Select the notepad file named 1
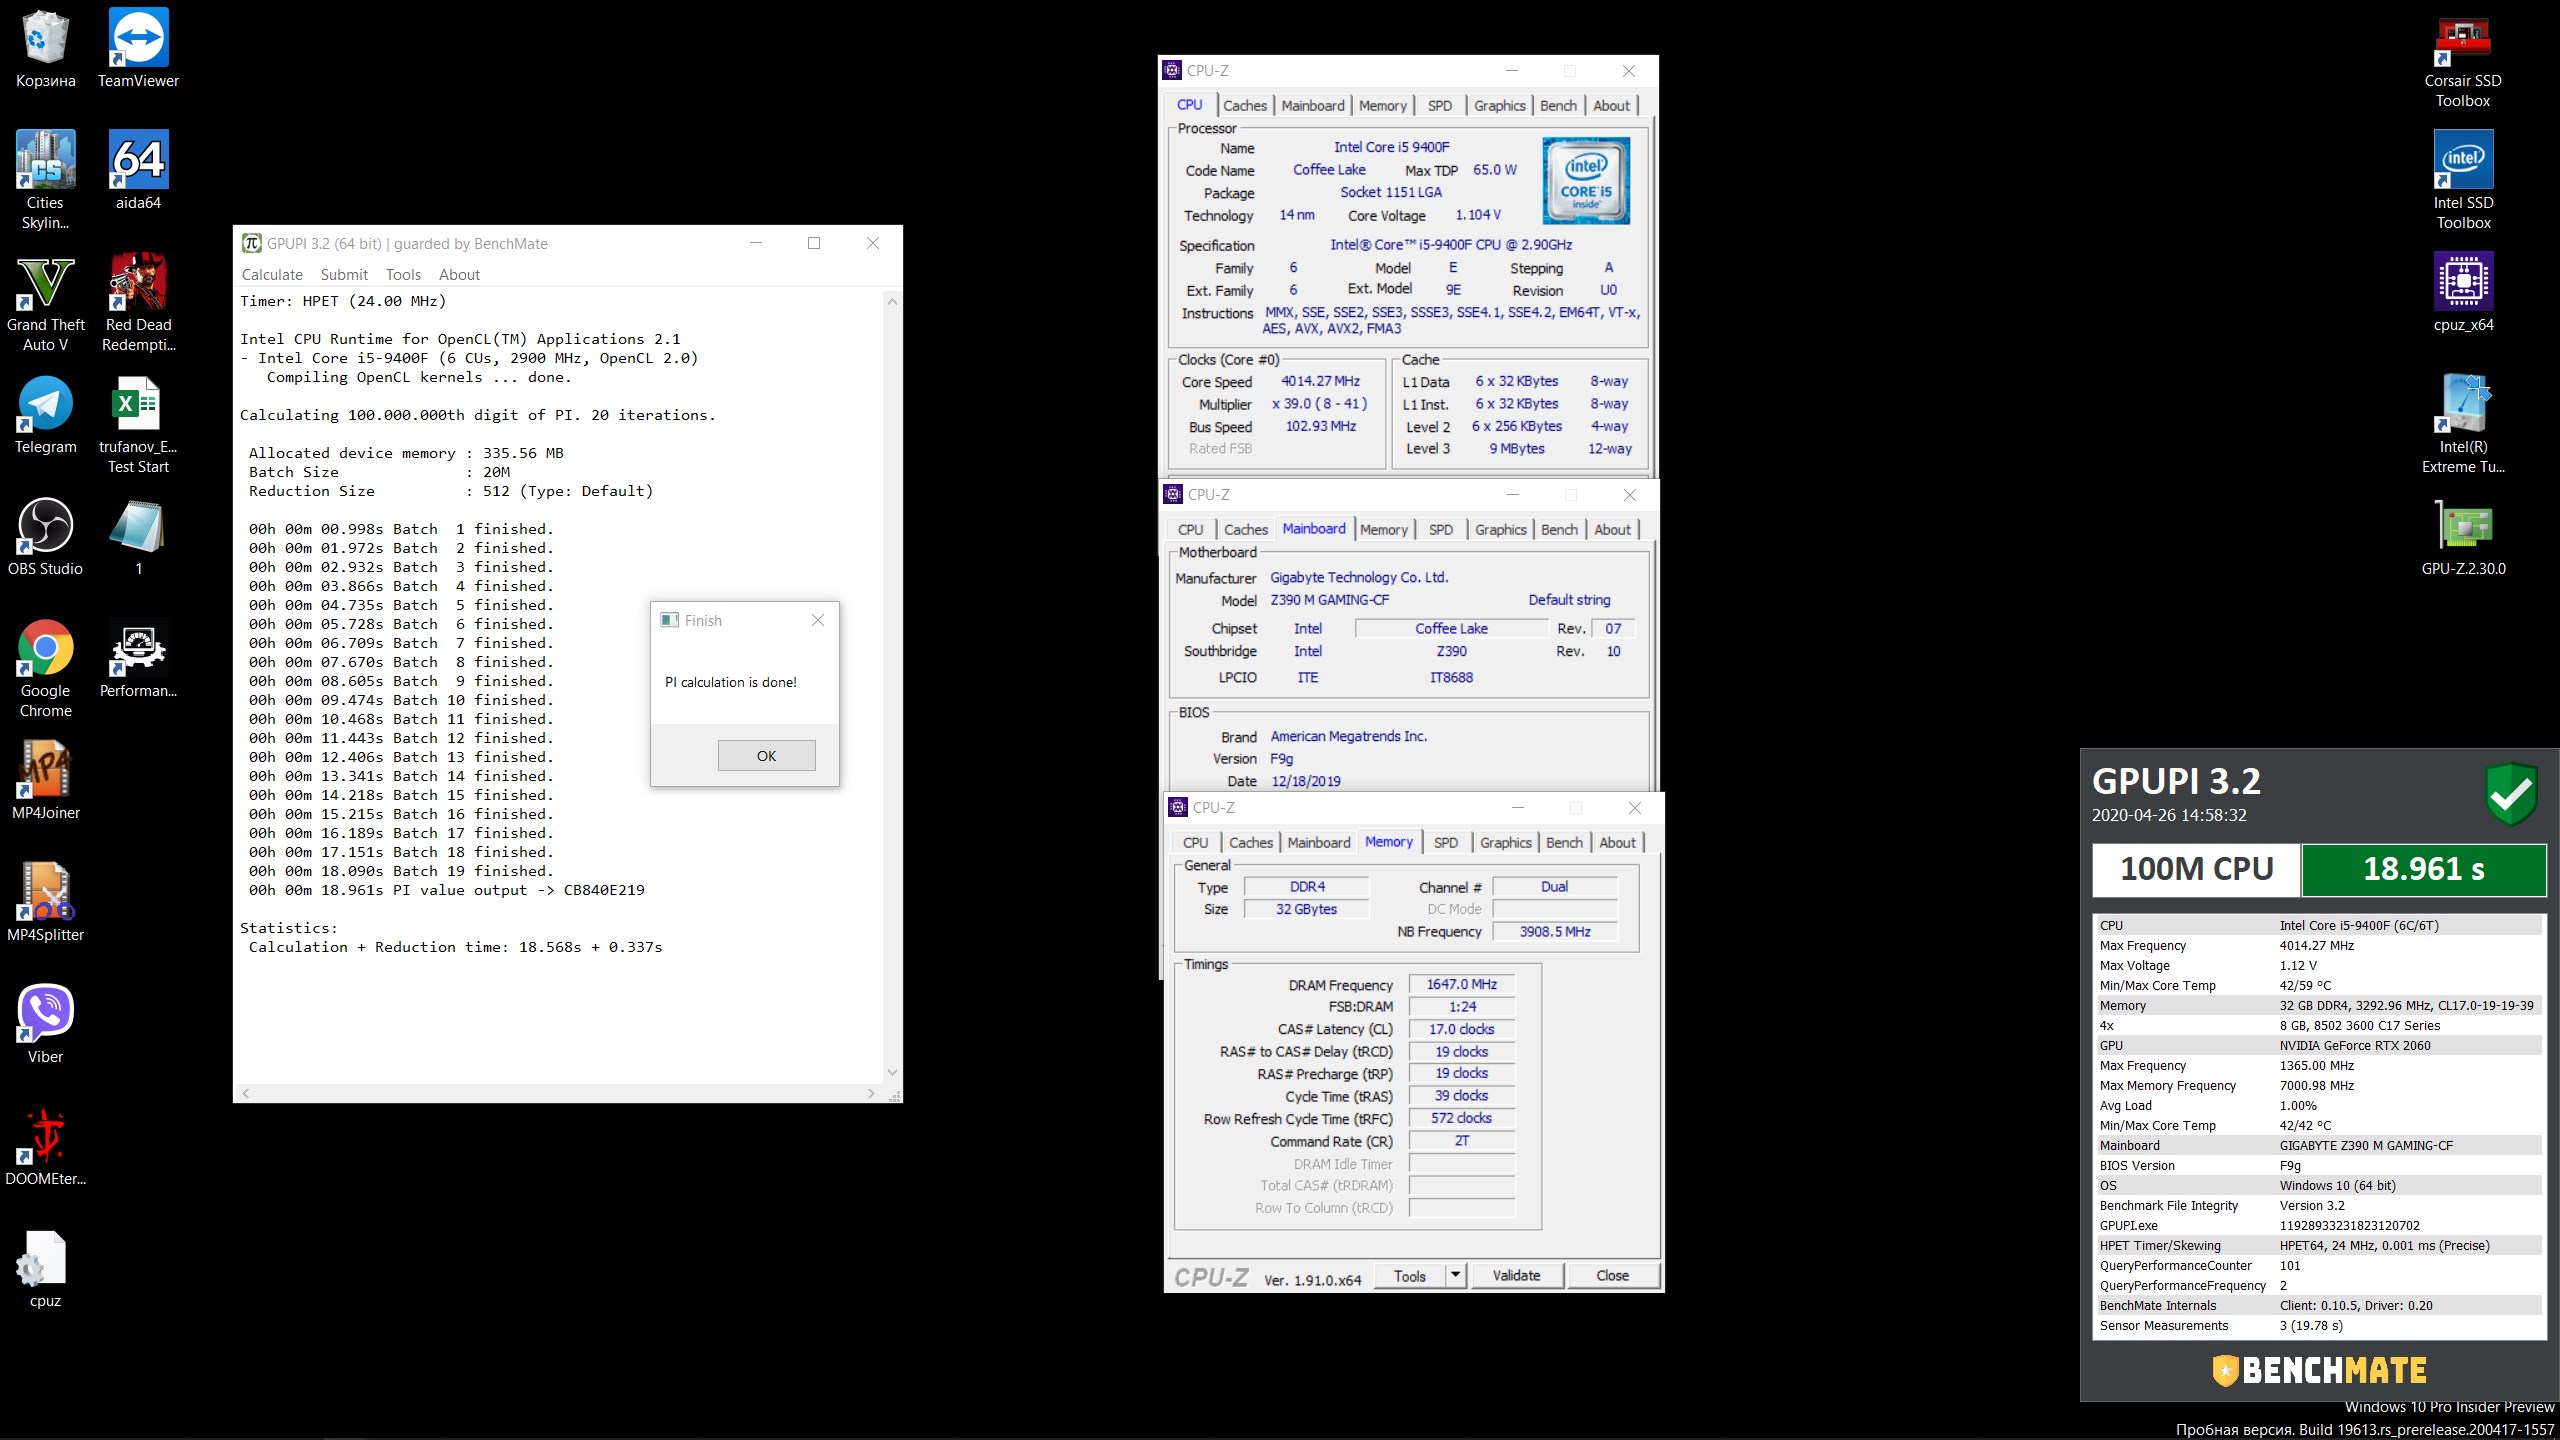 [138, 536]
